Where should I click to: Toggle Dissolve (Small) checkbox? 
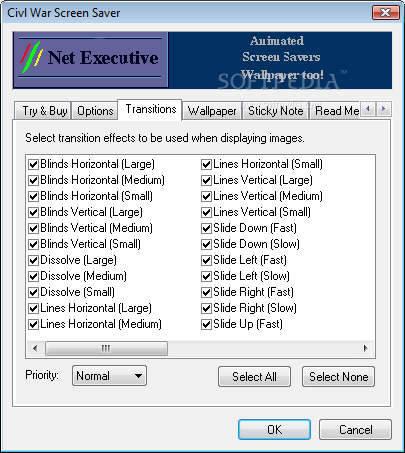coord(33,292)
